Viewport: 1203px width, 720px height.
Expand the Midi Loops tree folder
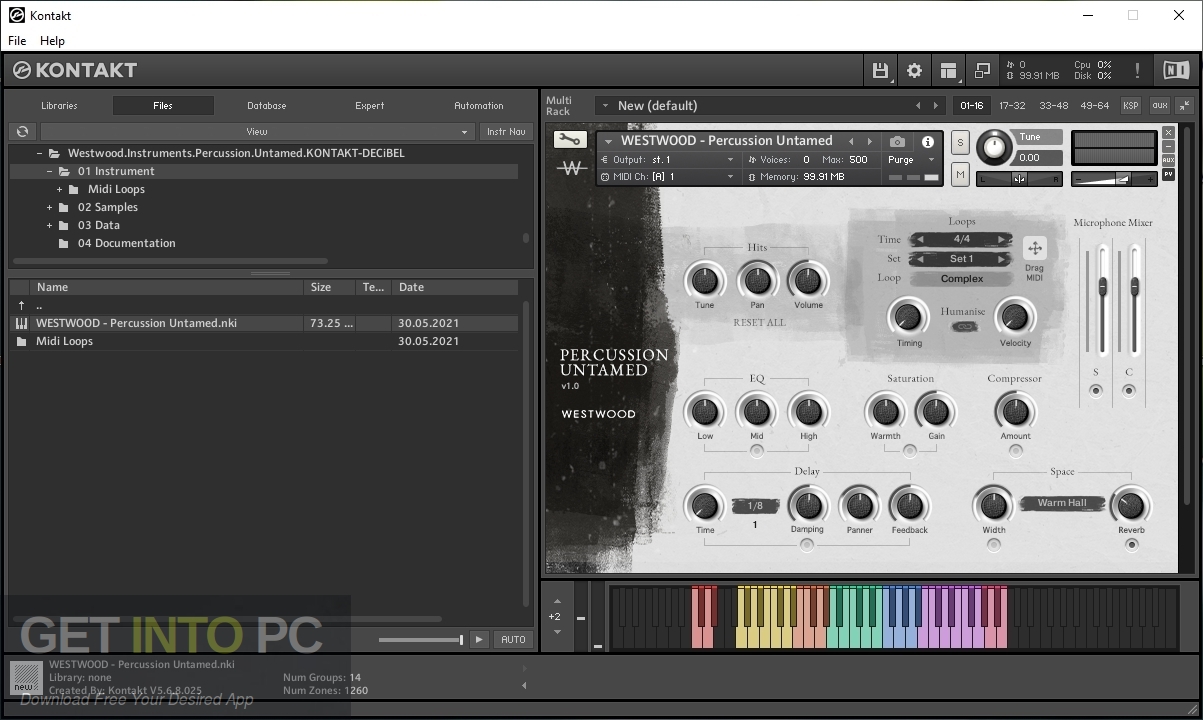tap(60, 189)
